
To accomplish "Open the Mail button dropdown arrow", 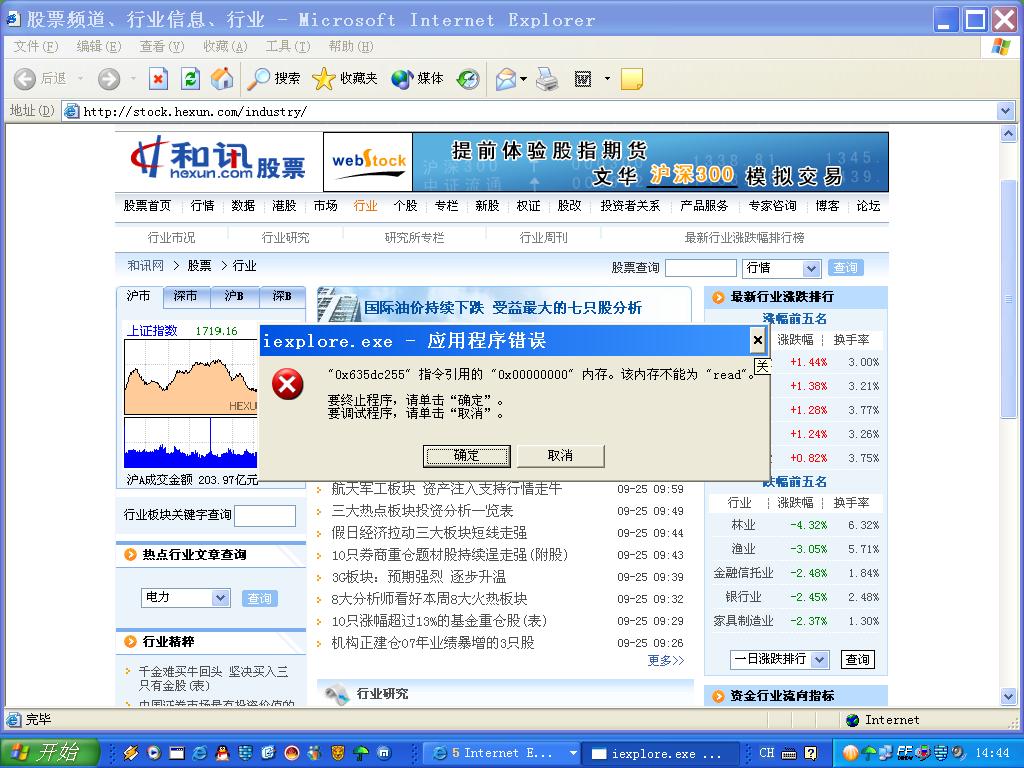I will 524,79.
